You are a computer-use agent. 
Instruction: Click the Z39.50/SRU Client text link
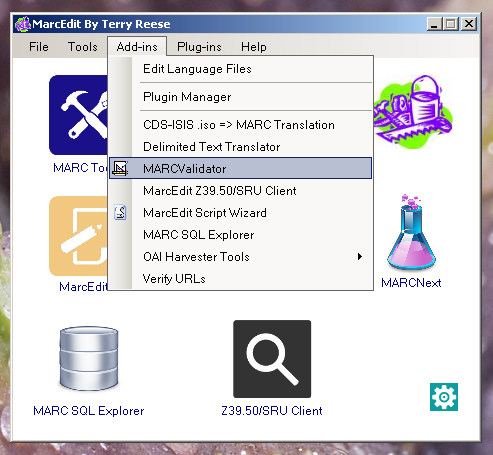(272, 411)
